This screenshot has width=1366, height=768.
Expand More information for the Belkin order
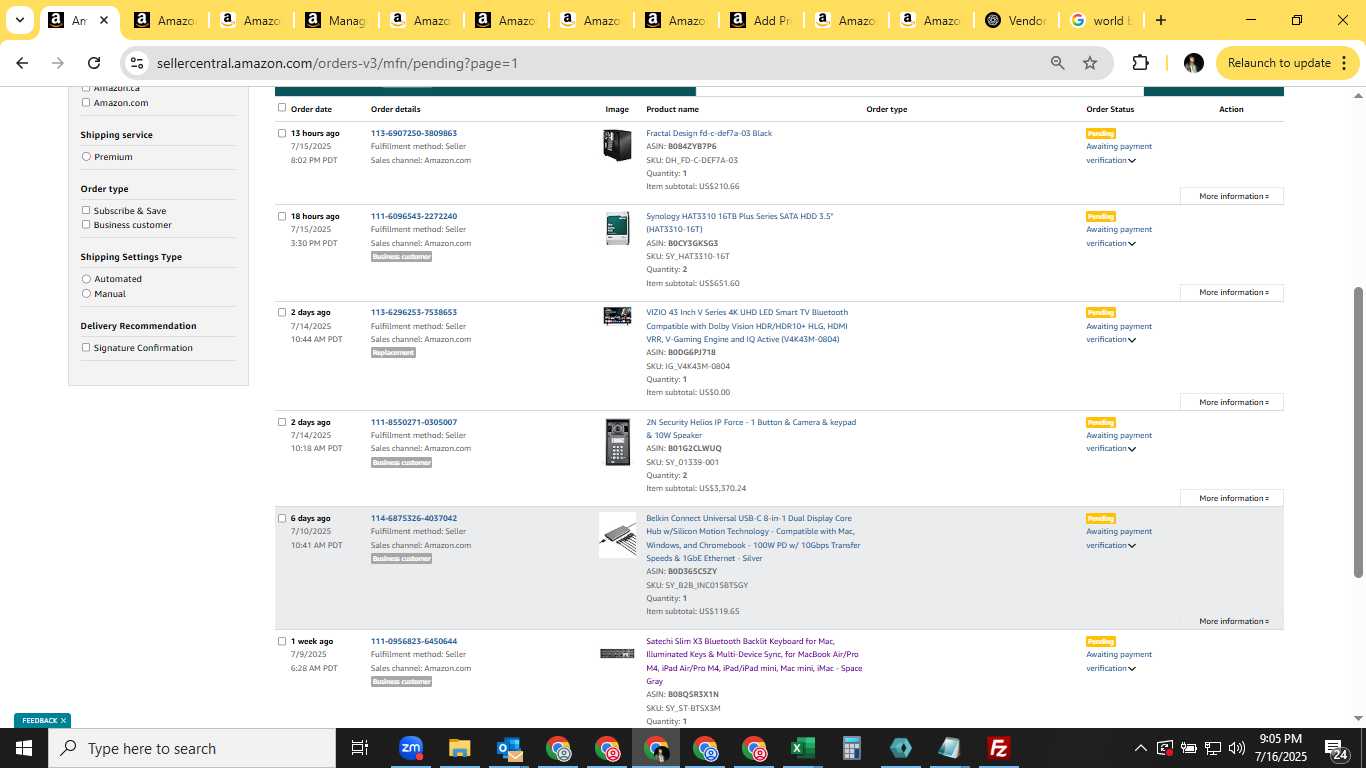coord(1232,621)
